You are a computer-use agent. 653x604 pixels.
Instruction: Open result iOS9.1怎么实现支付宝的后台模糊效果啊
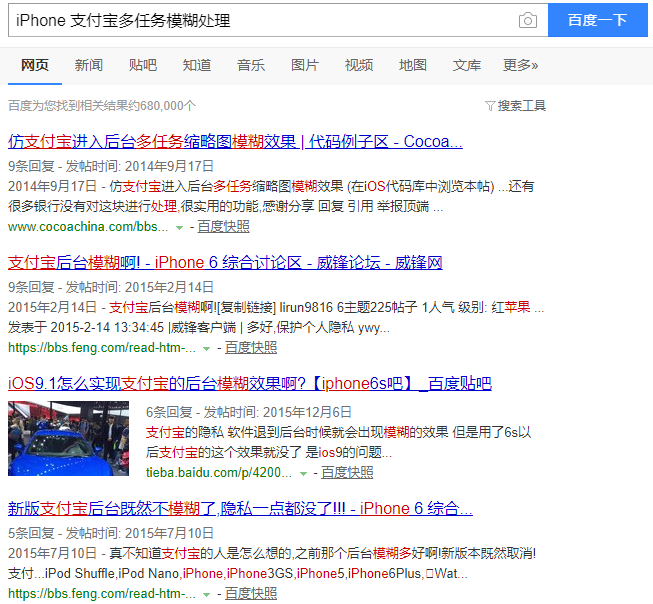(250, 383)
